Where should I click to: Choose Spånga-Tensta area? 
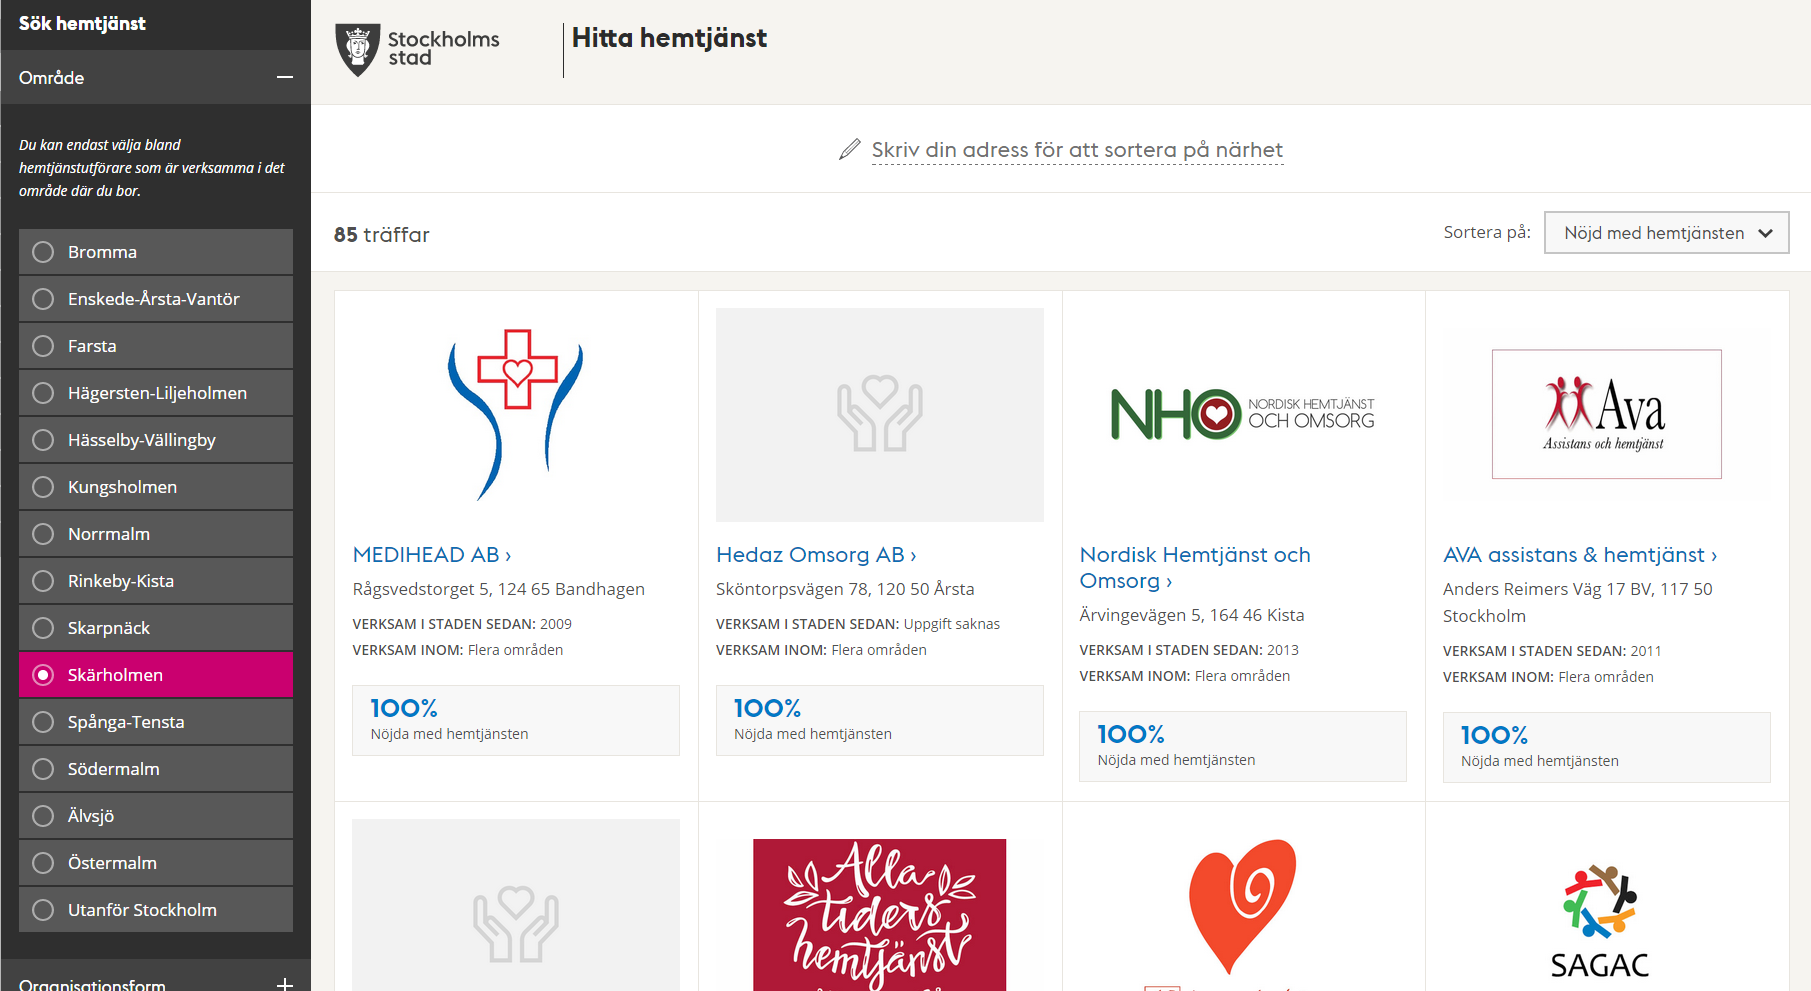(x=156, y=722)
